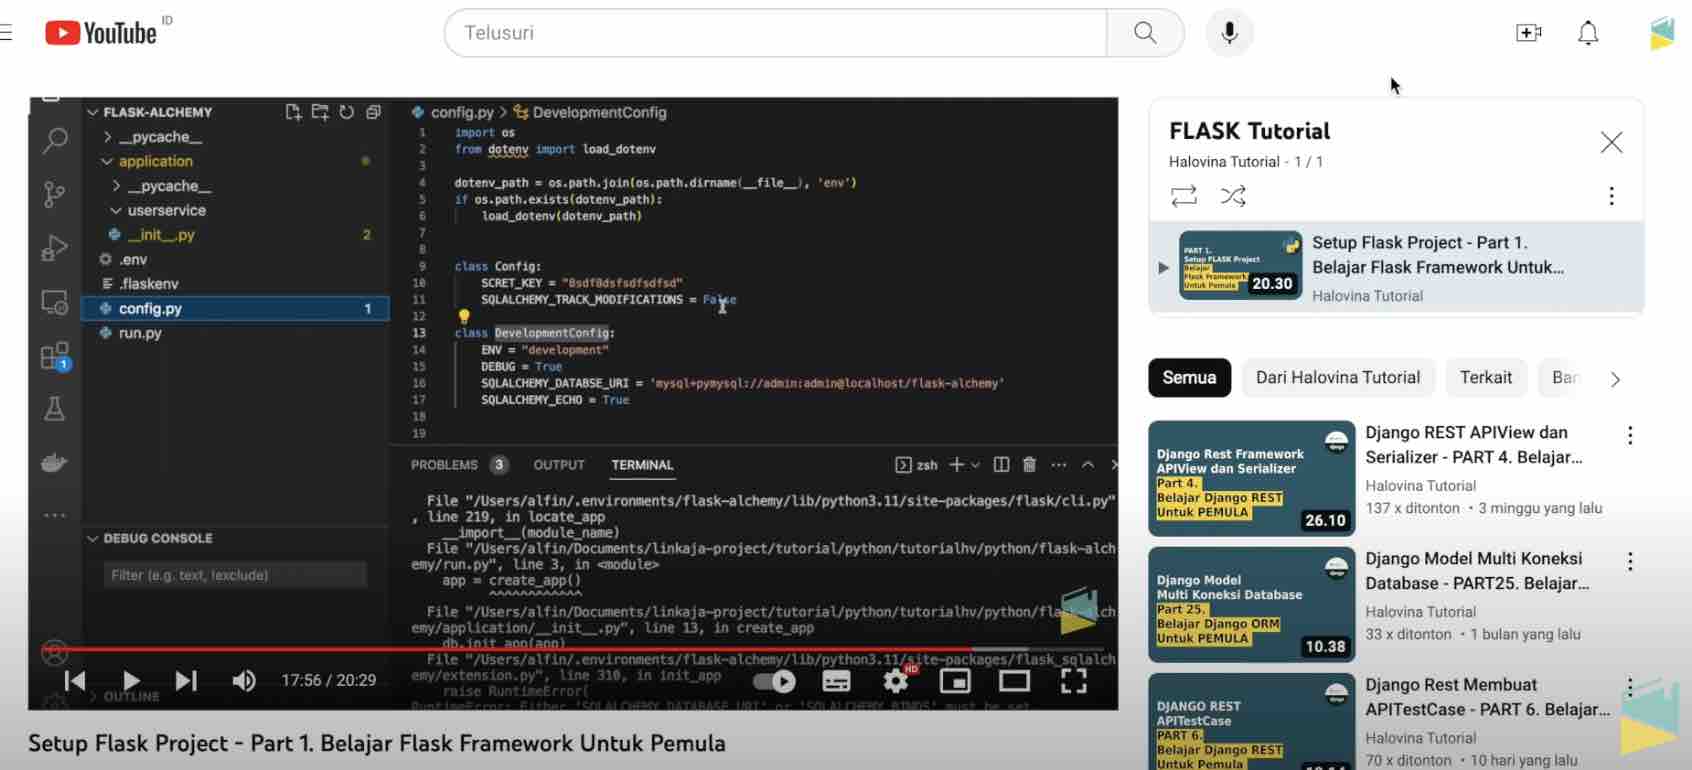Screen dimensions: 1692x770
Task: Open the YouTube guide hamburger menu
Action: [5, 33]
